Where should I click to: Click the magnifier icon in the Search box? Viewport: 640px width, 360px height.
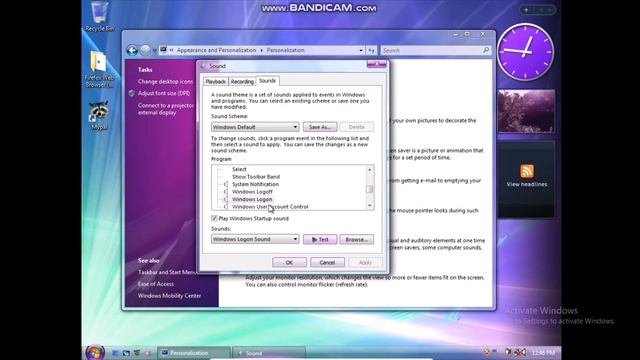point(486,50)
